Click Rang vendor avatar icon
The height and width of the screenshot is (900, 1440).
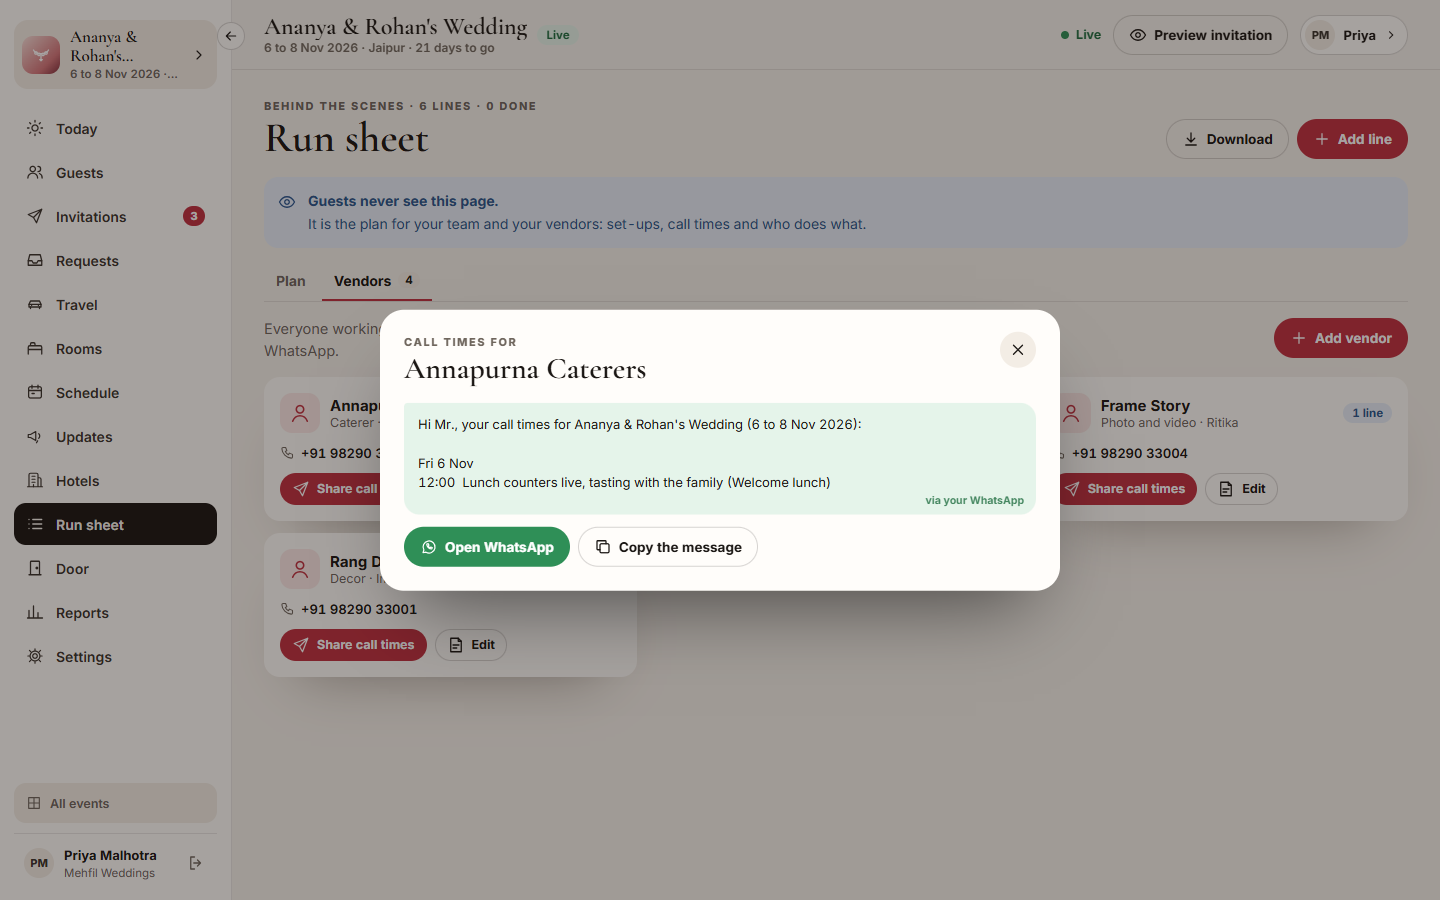300,569
